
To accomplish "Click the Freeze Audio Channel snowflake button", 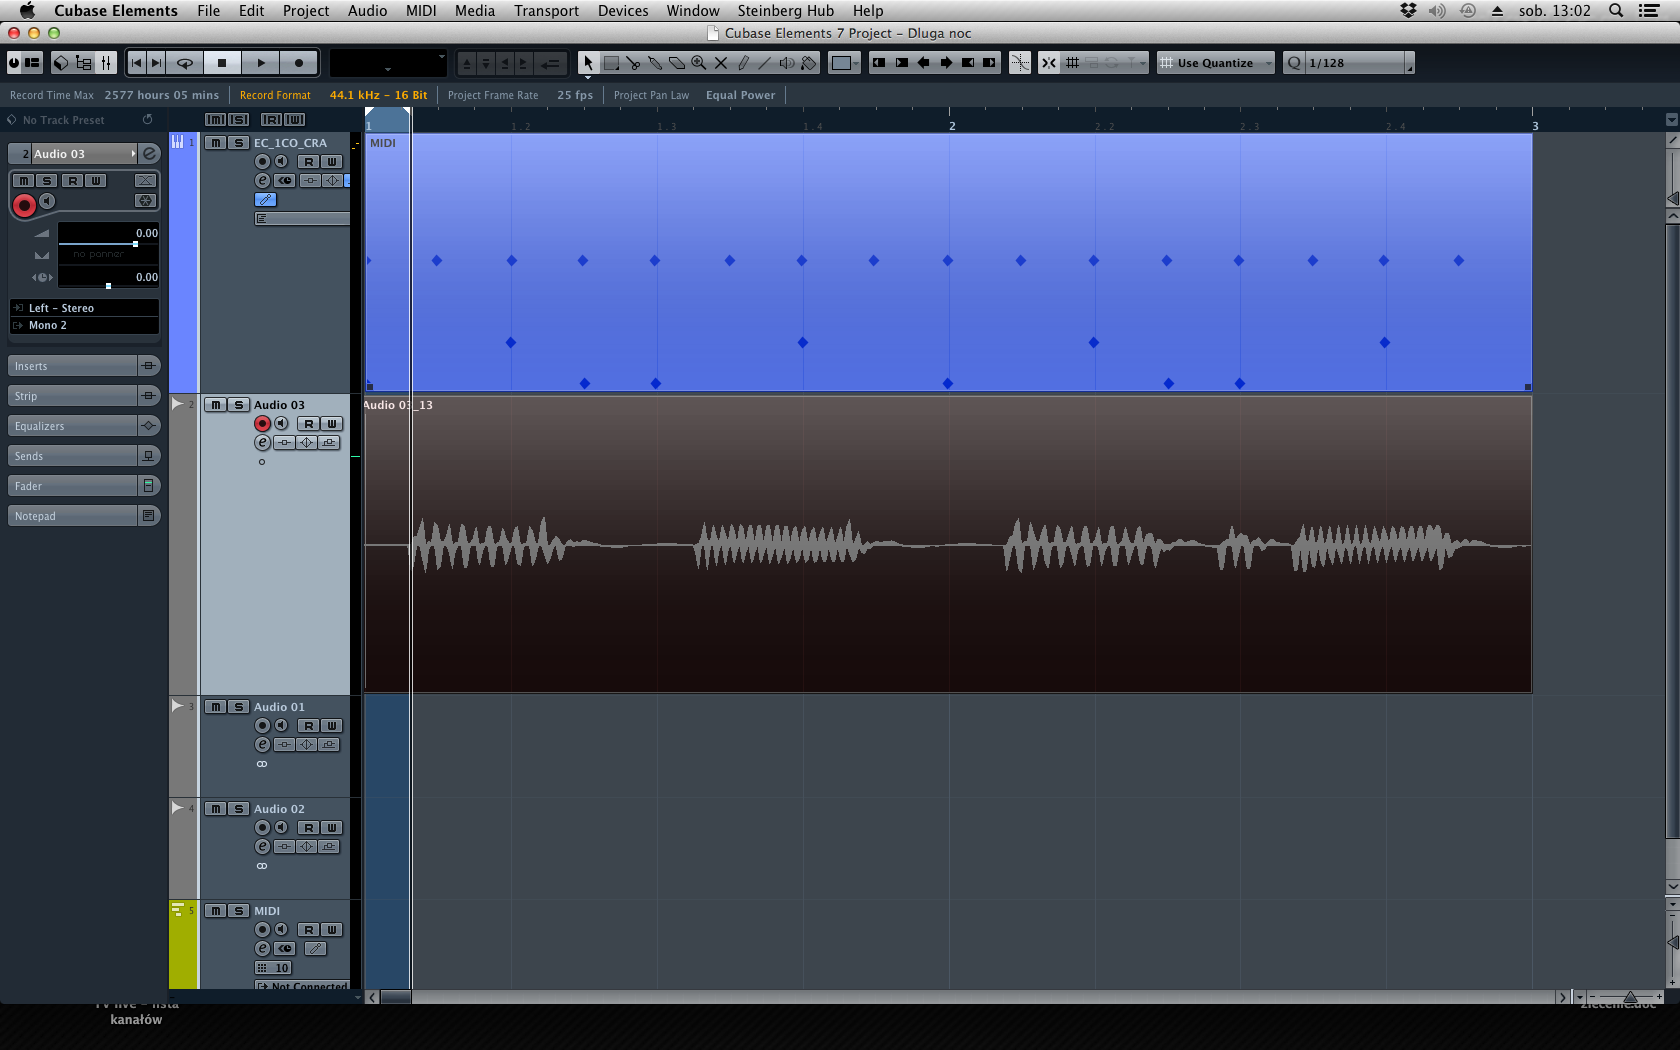I will [x=145, y=200].
